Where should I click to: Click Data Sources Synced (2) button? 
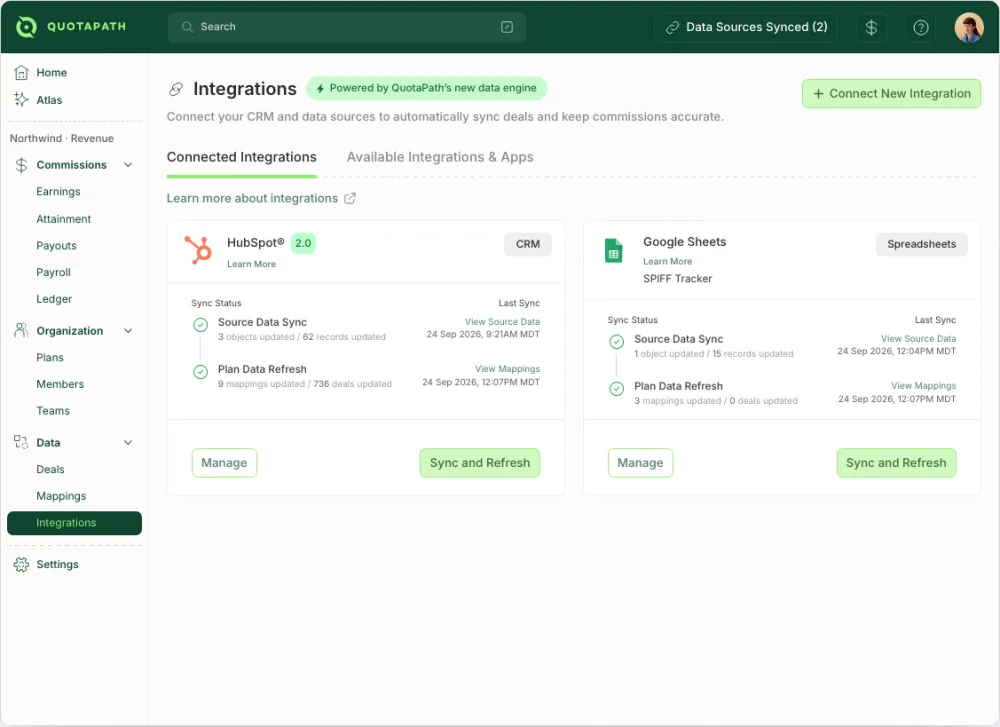[746, 27]
